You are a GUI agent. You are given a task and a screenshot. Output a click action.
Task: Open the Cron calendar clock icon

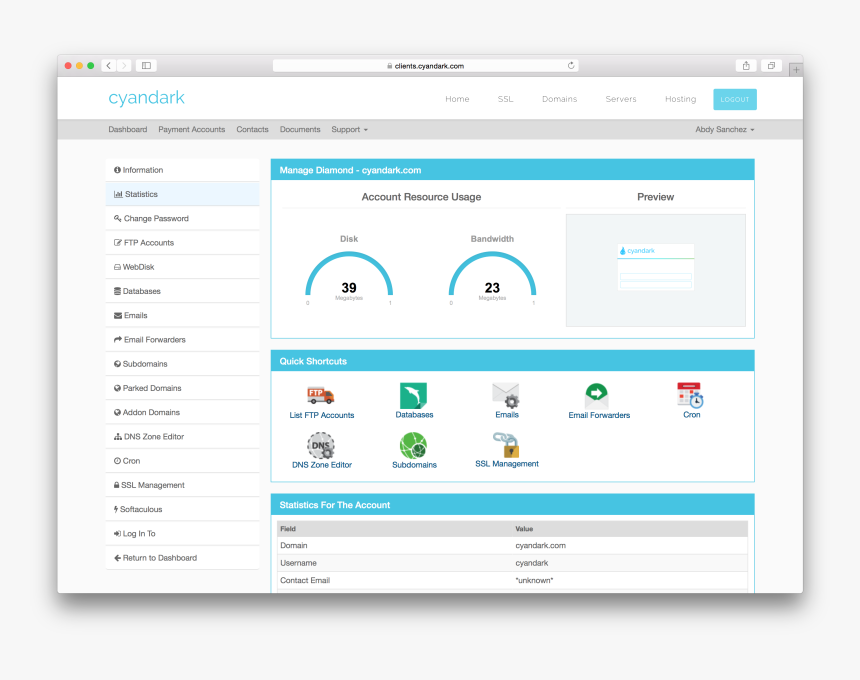[690, 395]
